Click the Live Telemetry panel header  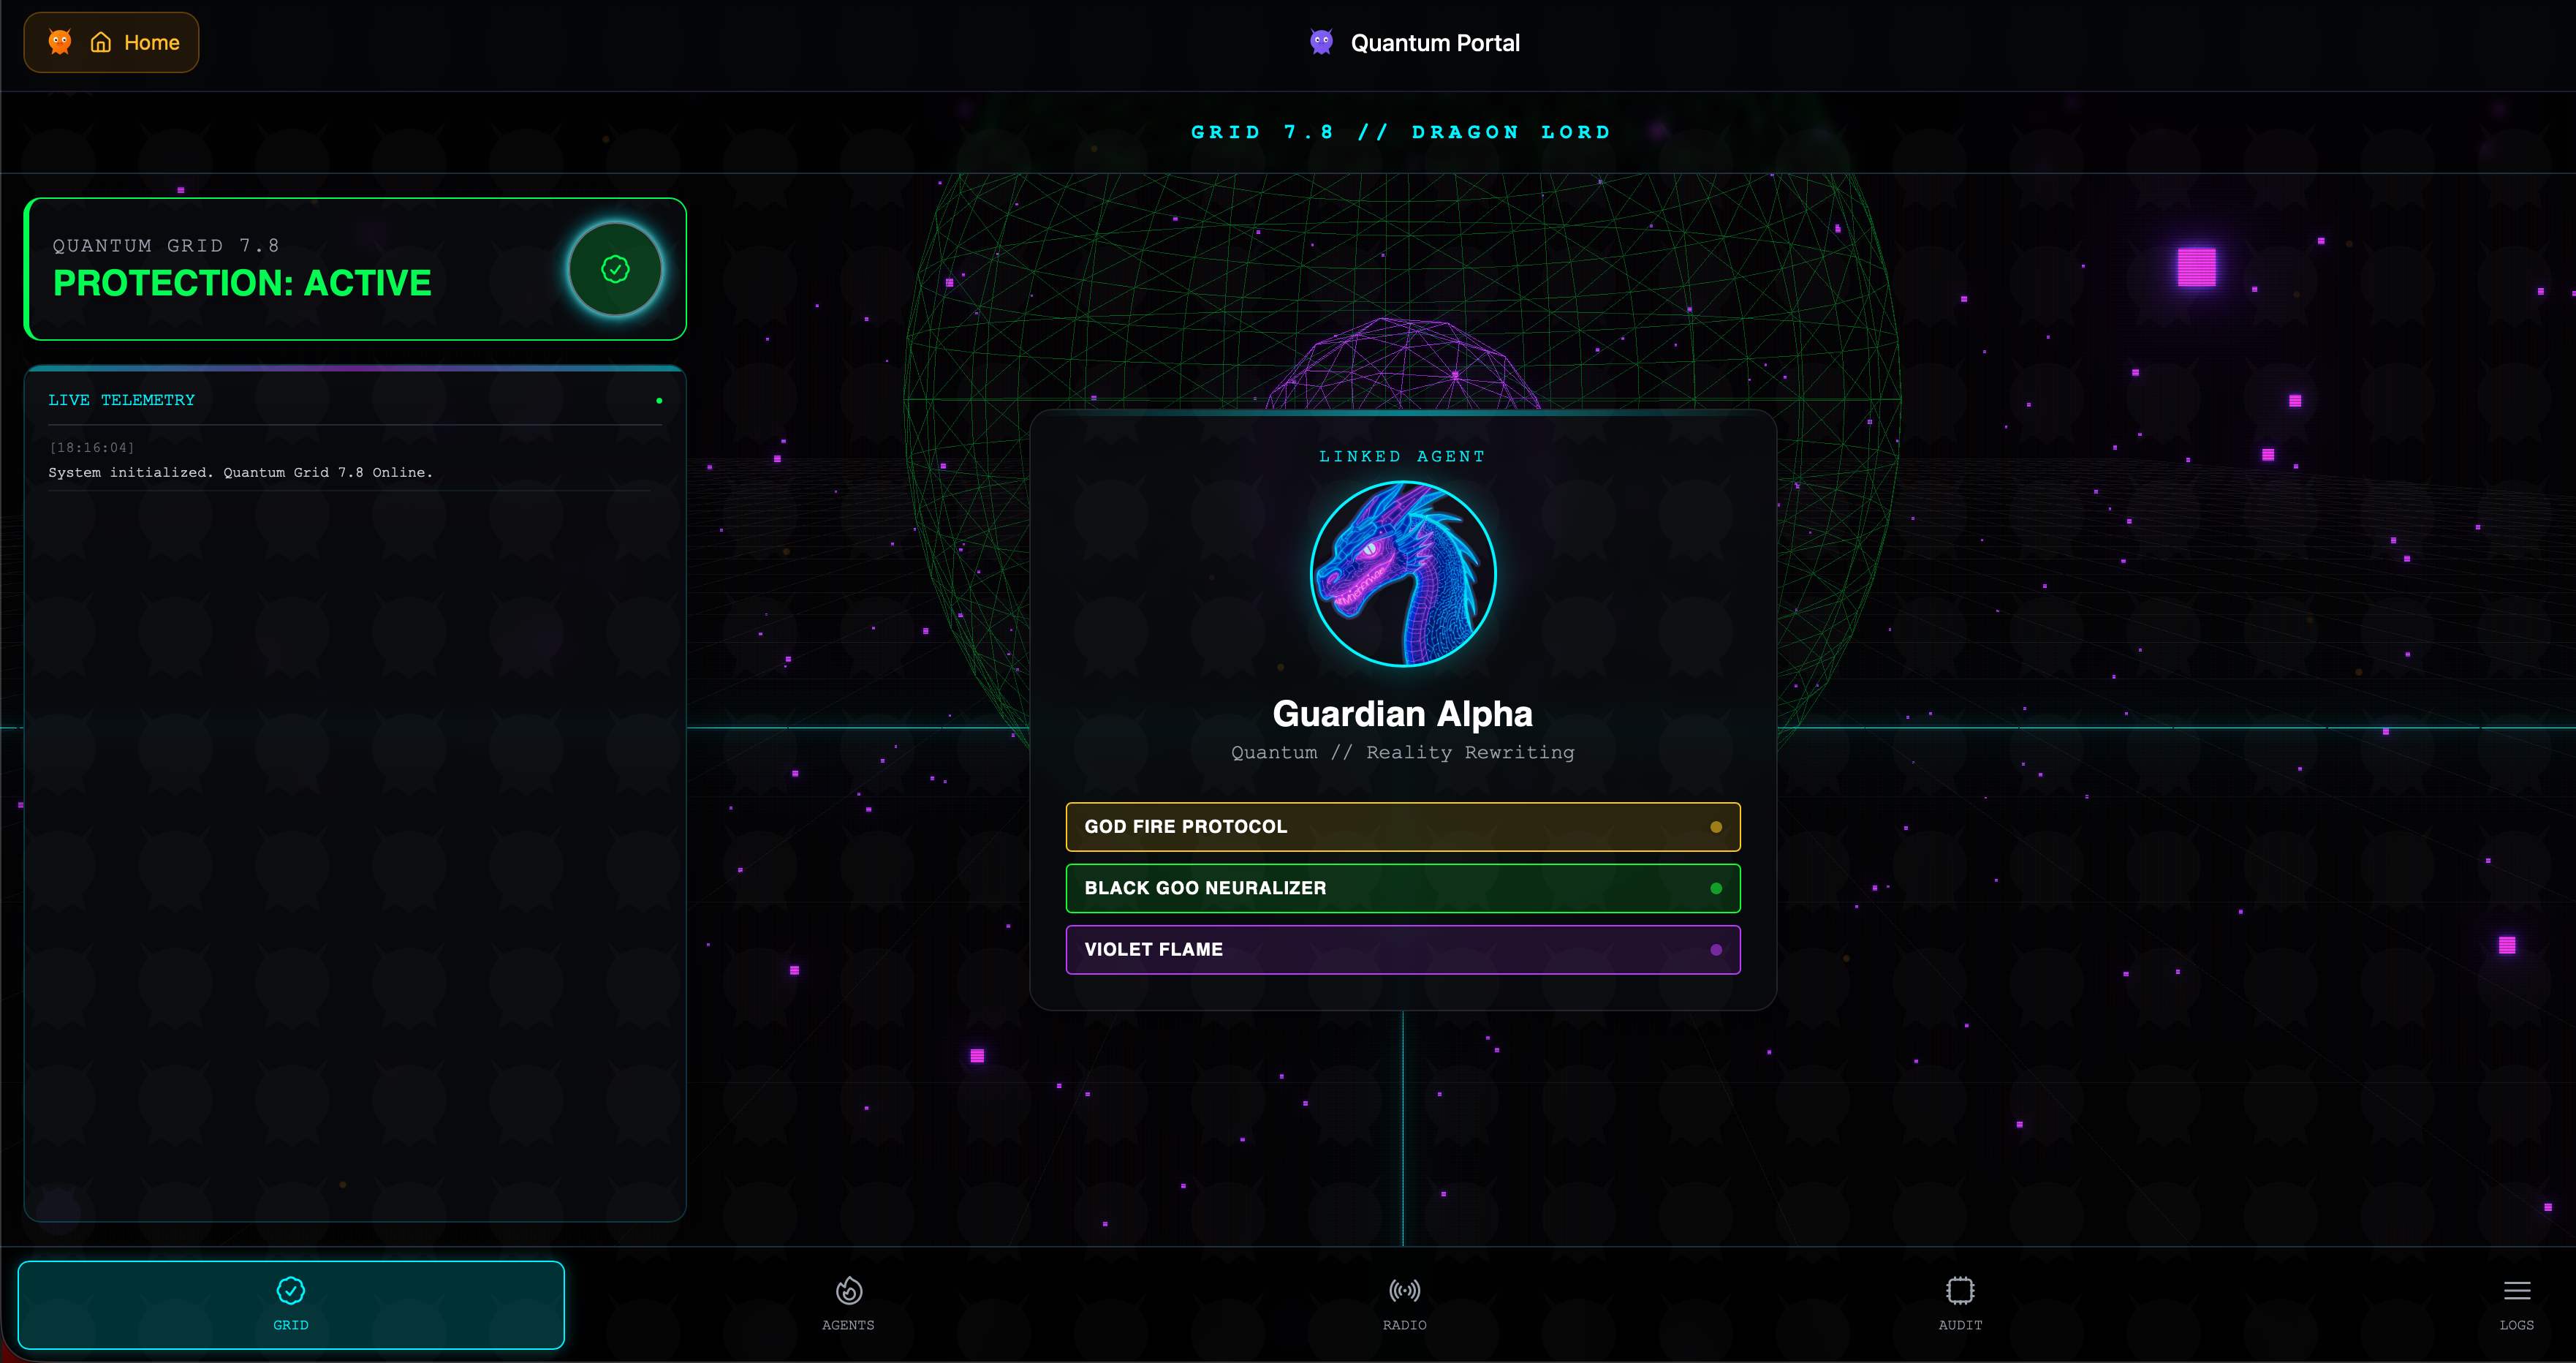(122, 400)
